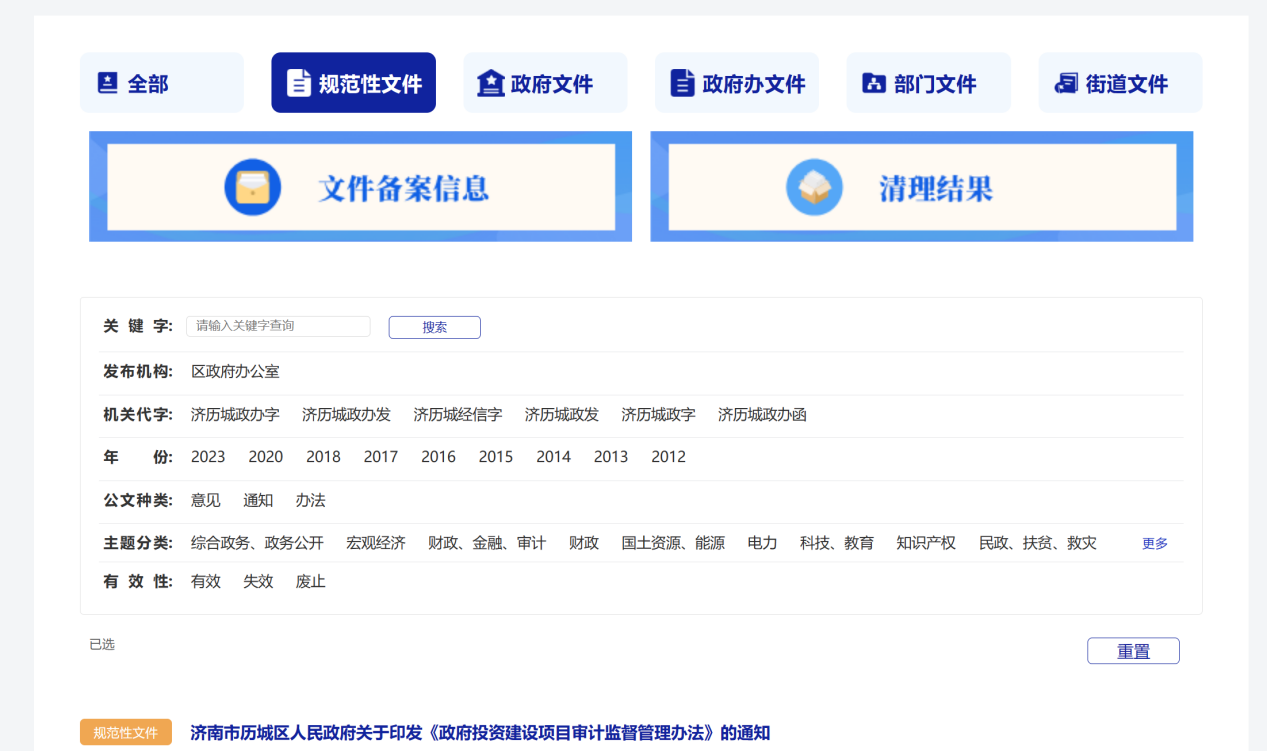The image size is (1267, 751).
Task: Click the icon on the 全部 tab
Action: click(108, 83)
